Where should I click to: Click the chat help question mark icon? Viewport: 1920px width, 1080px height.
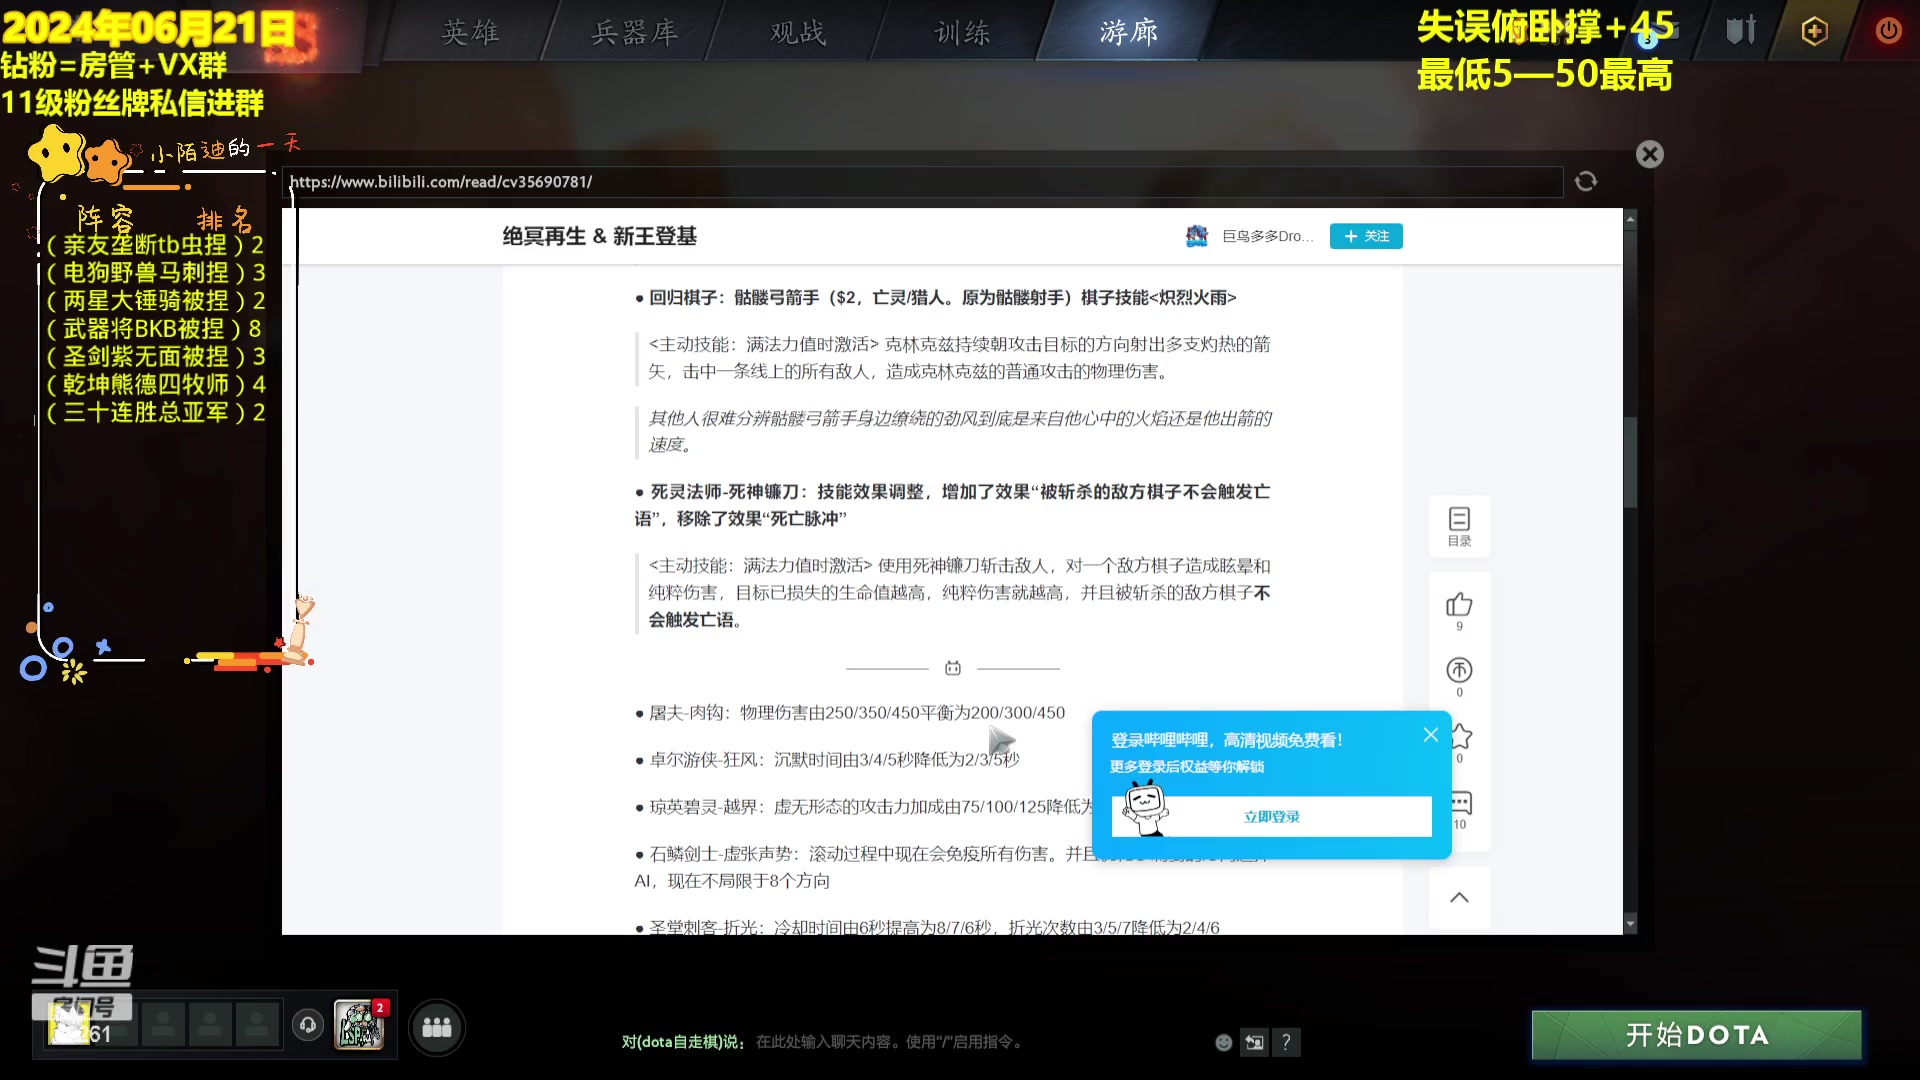tap(1286, 1043)
